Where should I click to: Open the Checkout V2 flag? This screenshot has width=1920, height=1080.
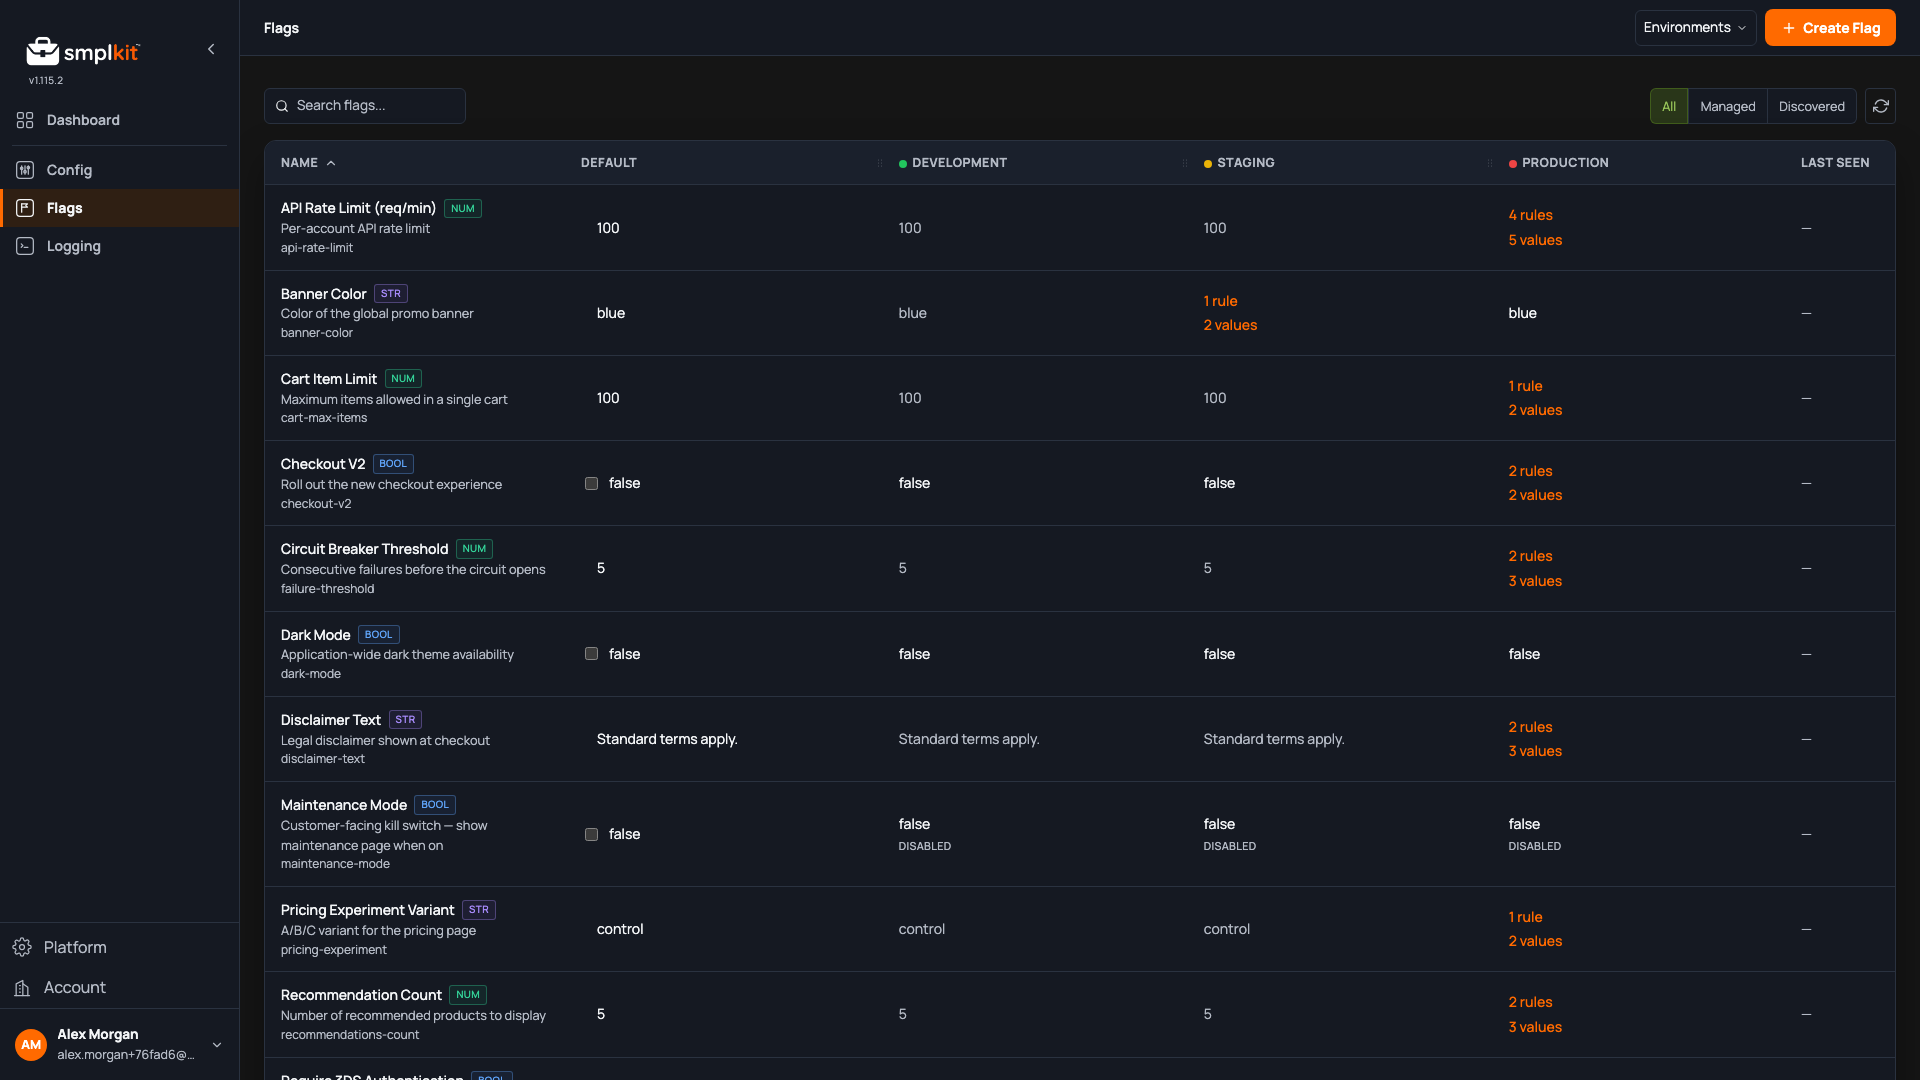[322, 464]
